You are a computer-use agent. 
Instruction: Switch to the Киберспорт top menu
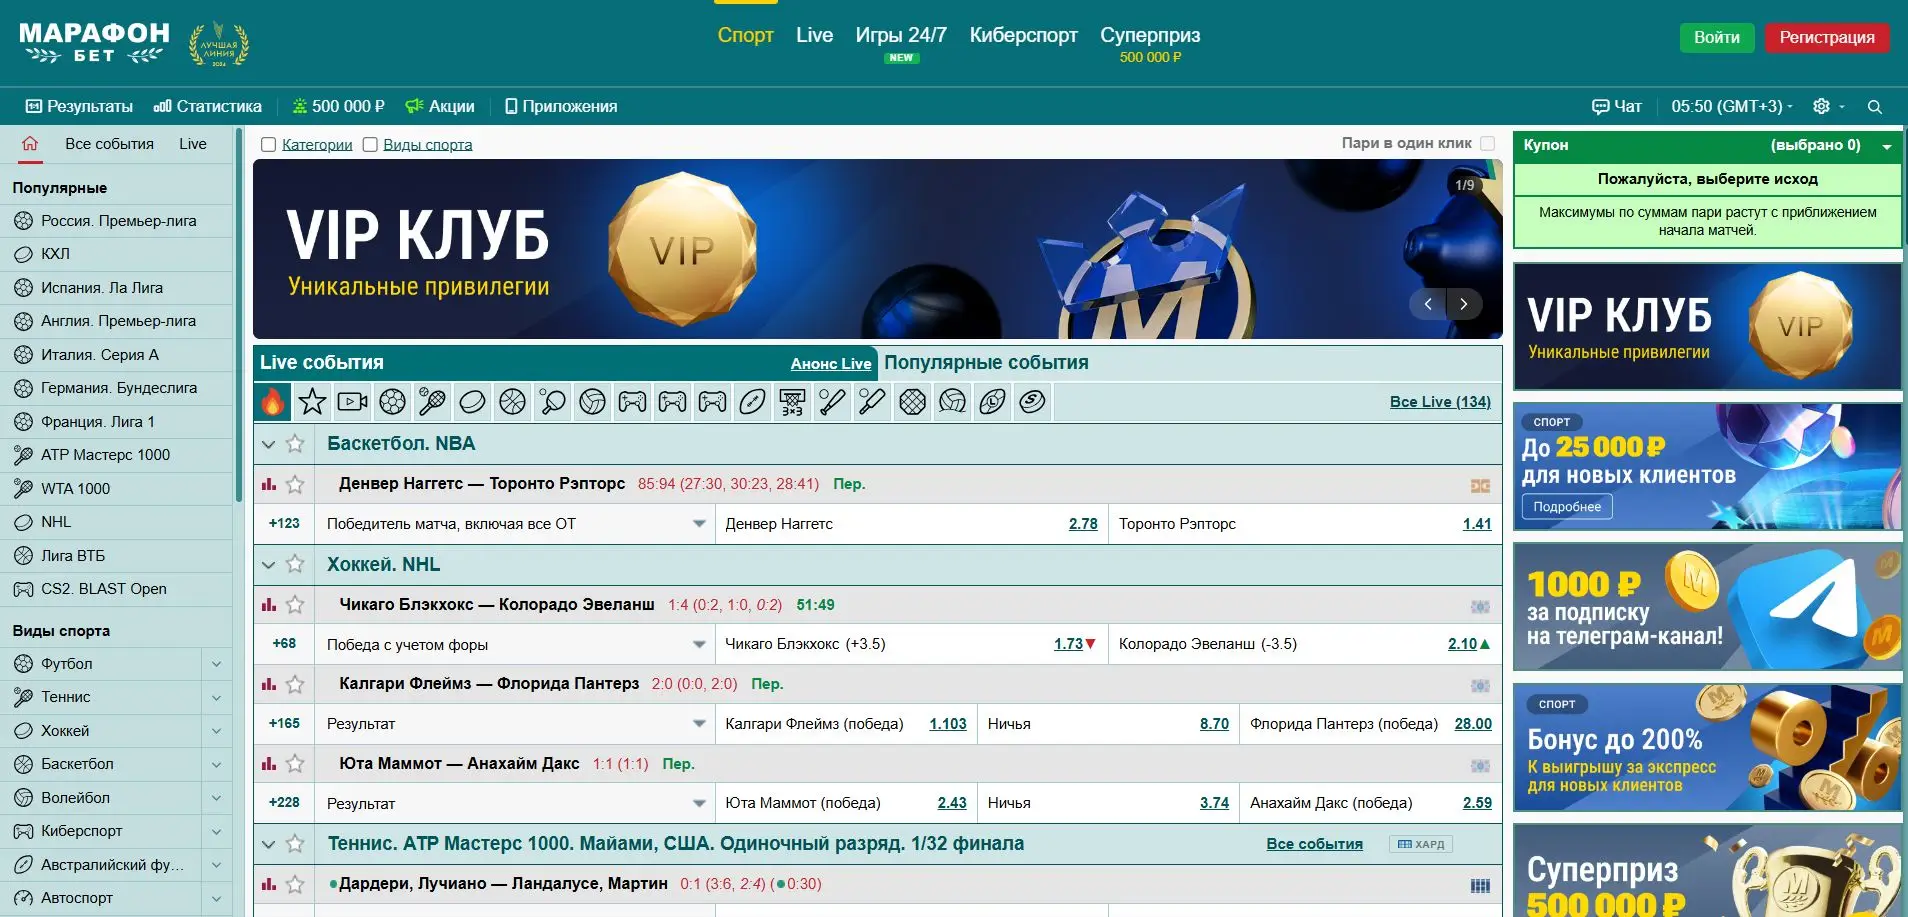(x=1023, y=35)
